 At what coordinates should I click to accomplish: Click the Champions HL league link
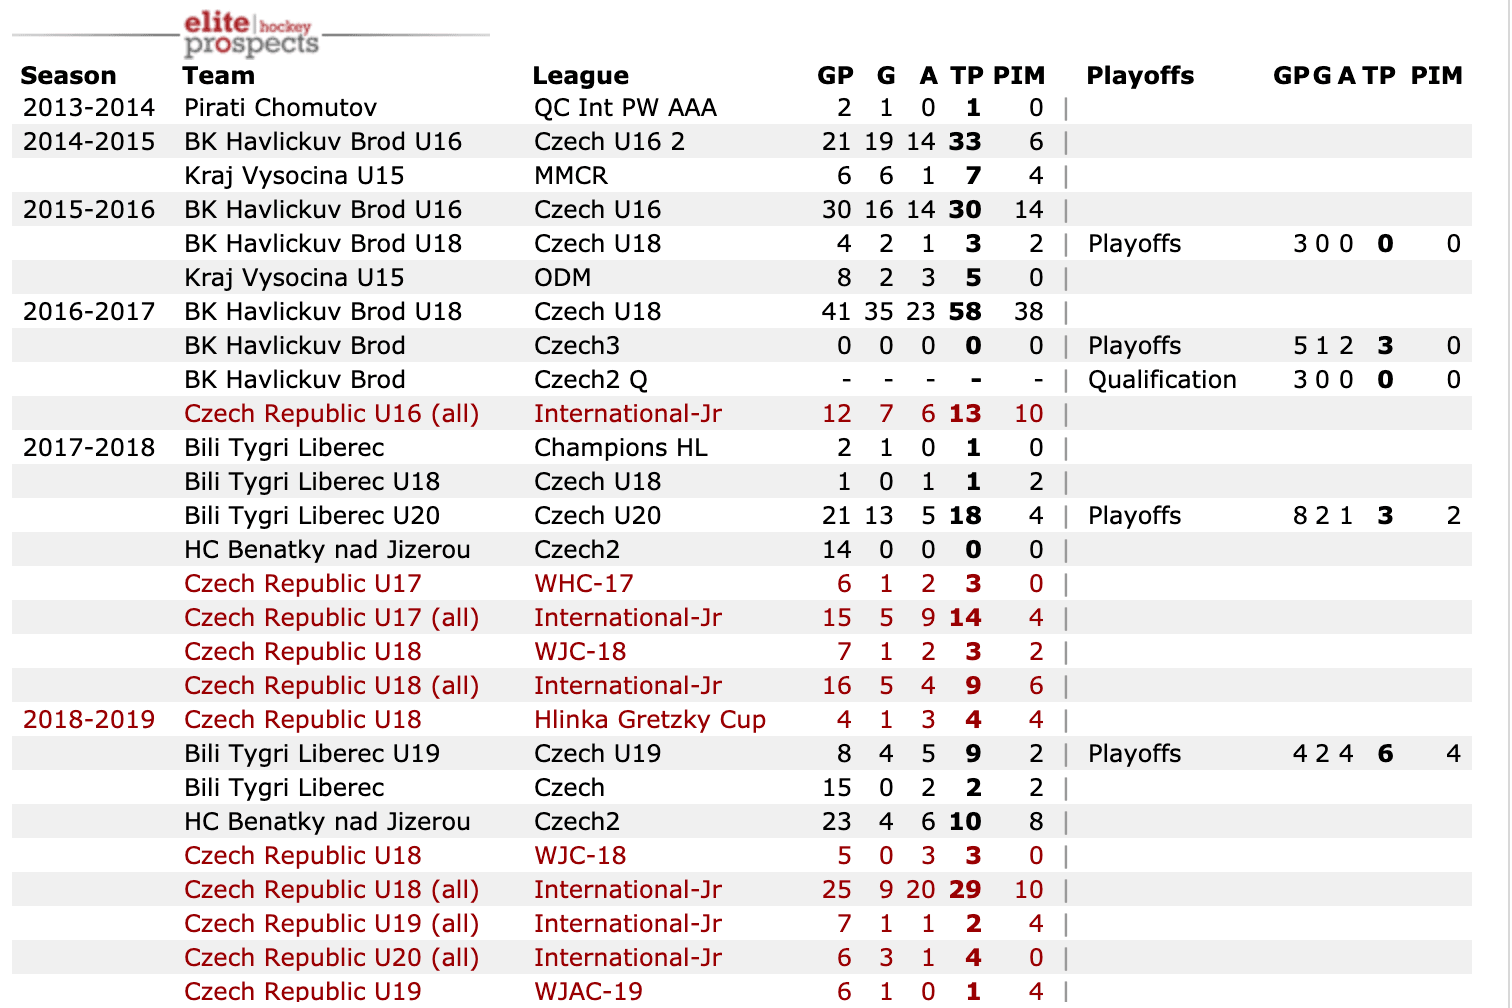click(620, 448)
